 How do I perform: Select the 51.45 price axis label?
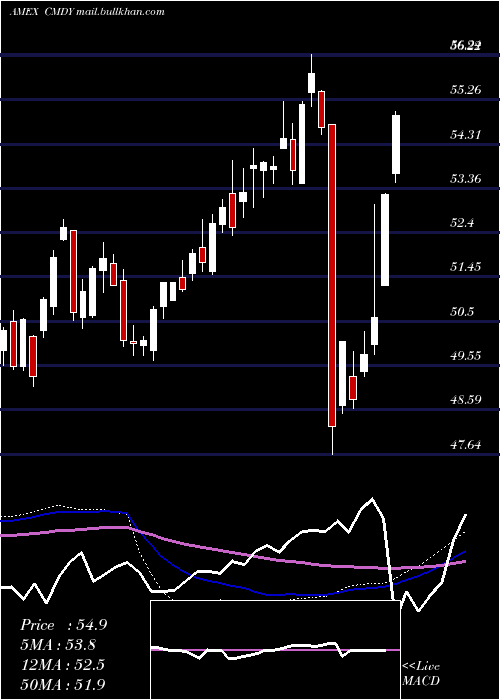click(x=465, y=267)
